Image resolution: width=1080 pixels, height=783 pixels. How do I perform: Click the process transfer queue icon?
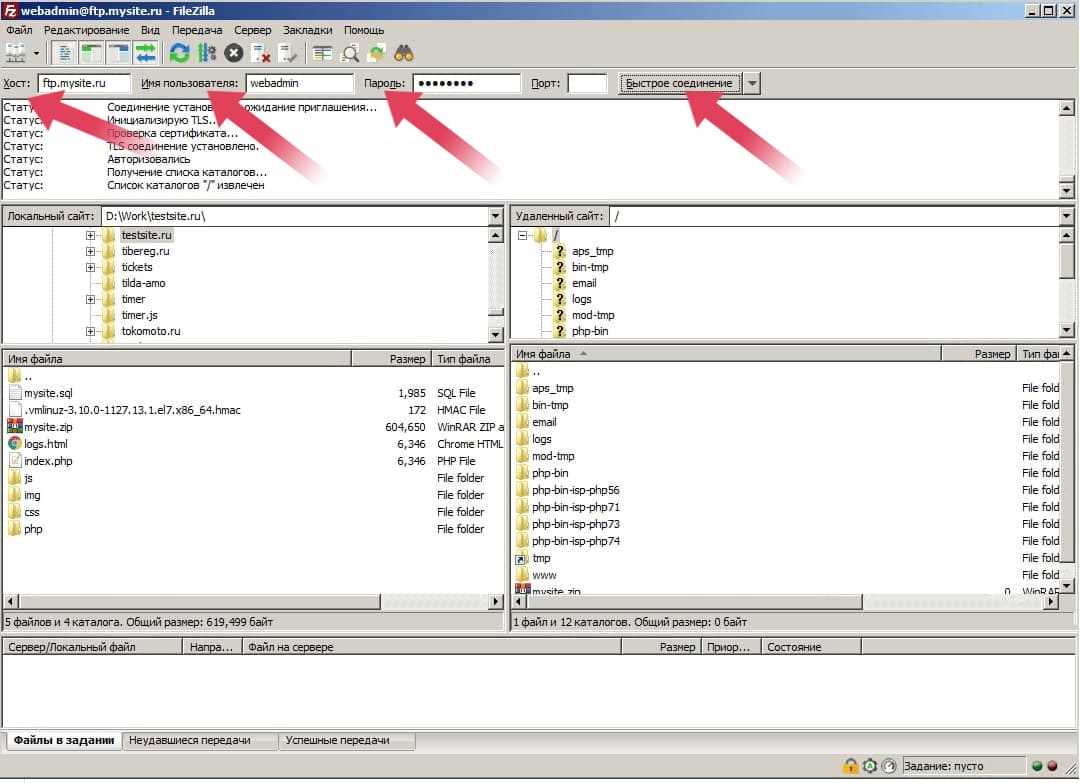click(x=207, y=53)
